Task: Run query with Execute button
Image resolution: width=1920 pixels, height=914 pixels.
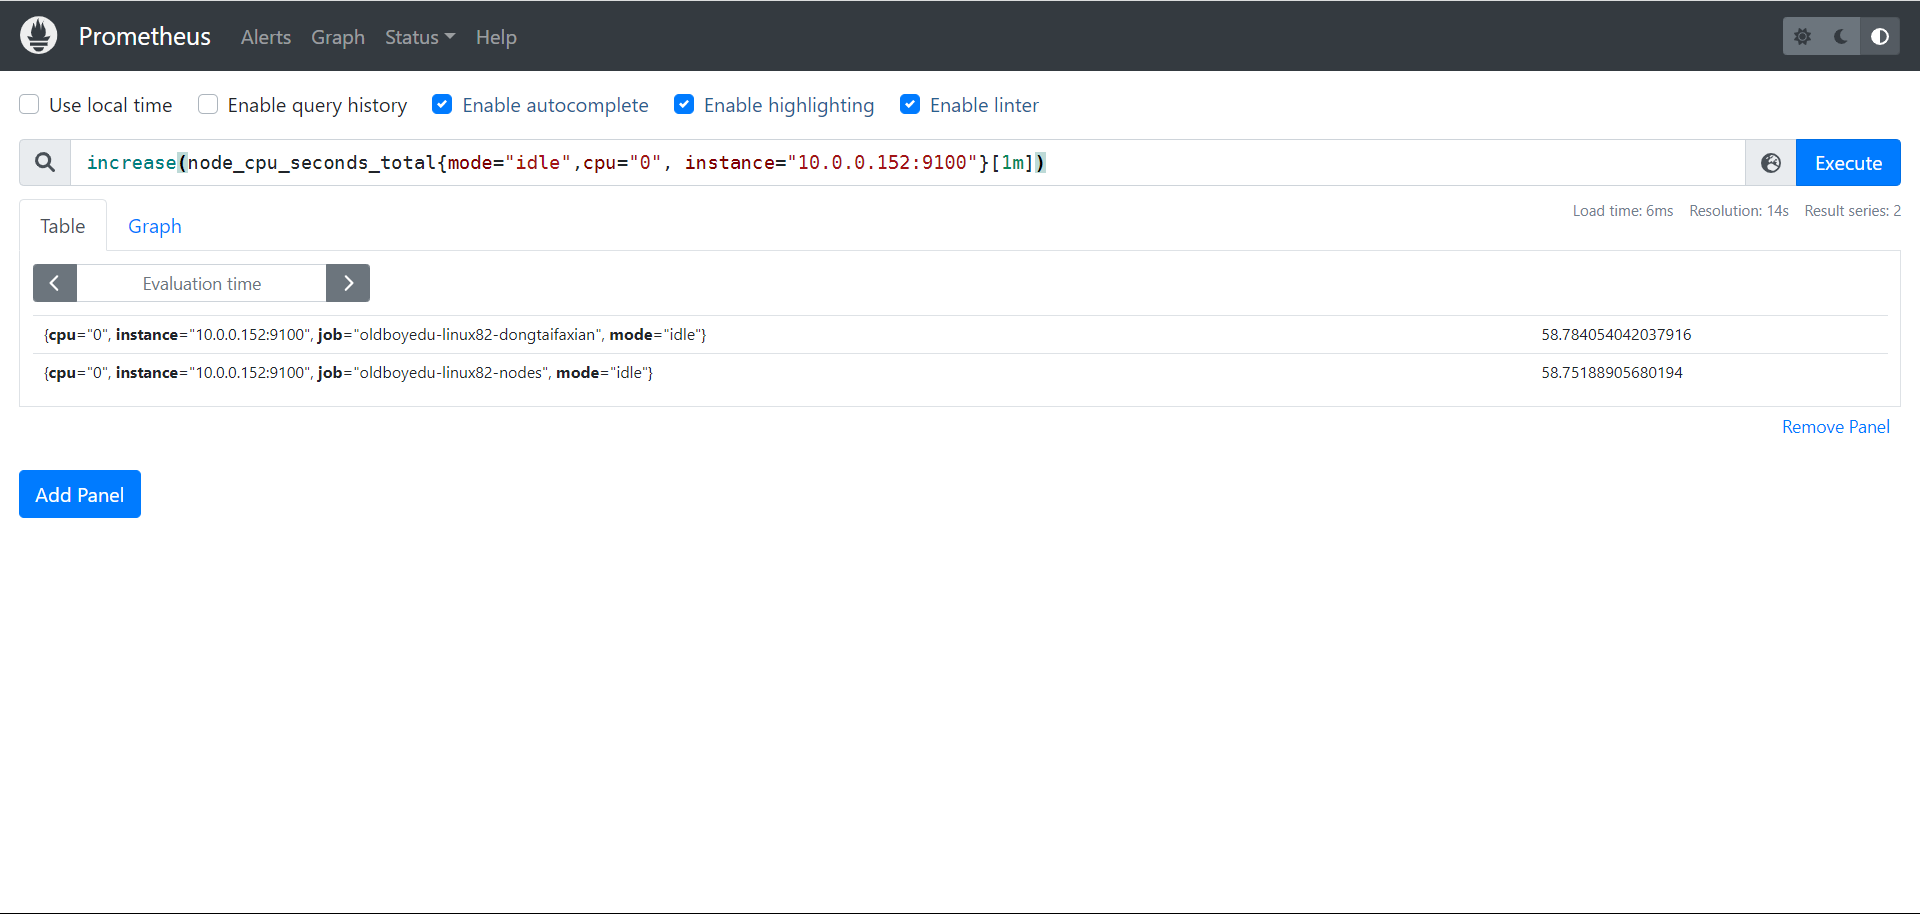Action: click(x=1848, y=162)
